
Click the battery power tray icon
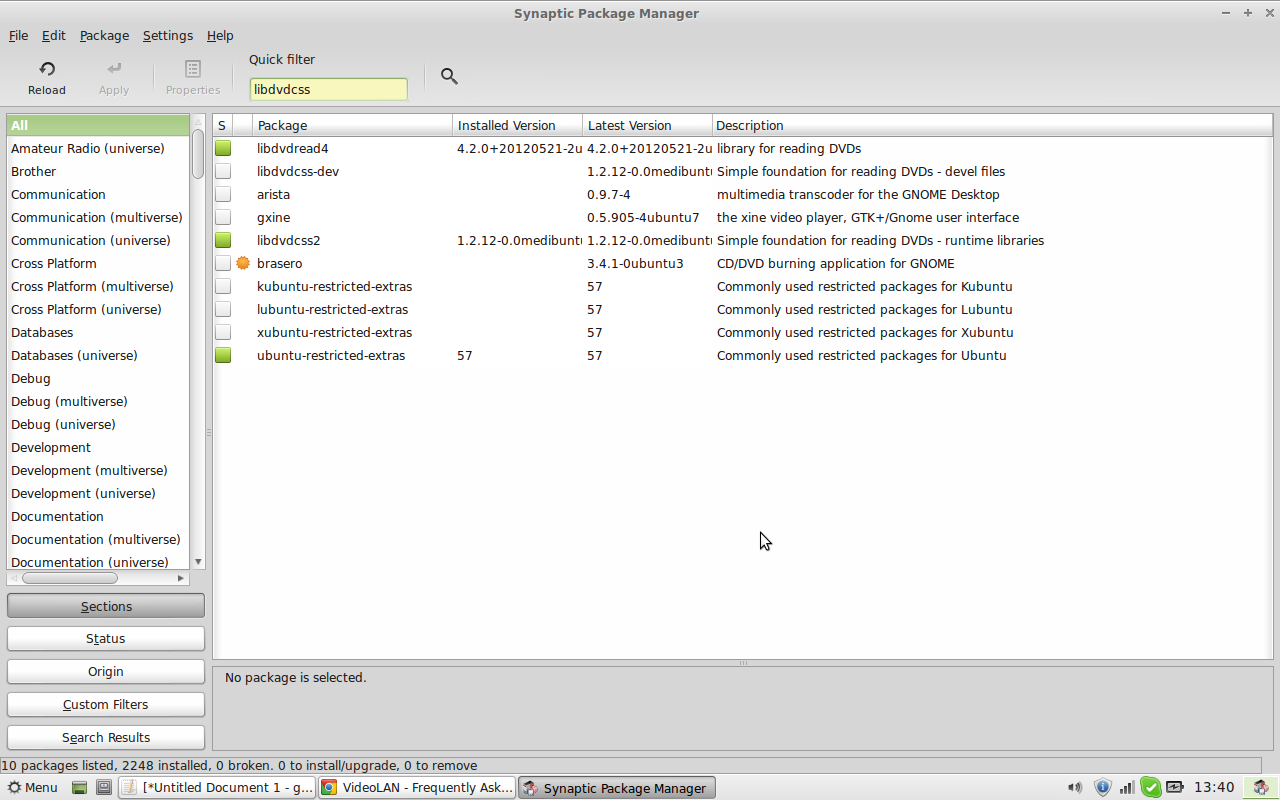[x=1175, y=787]
